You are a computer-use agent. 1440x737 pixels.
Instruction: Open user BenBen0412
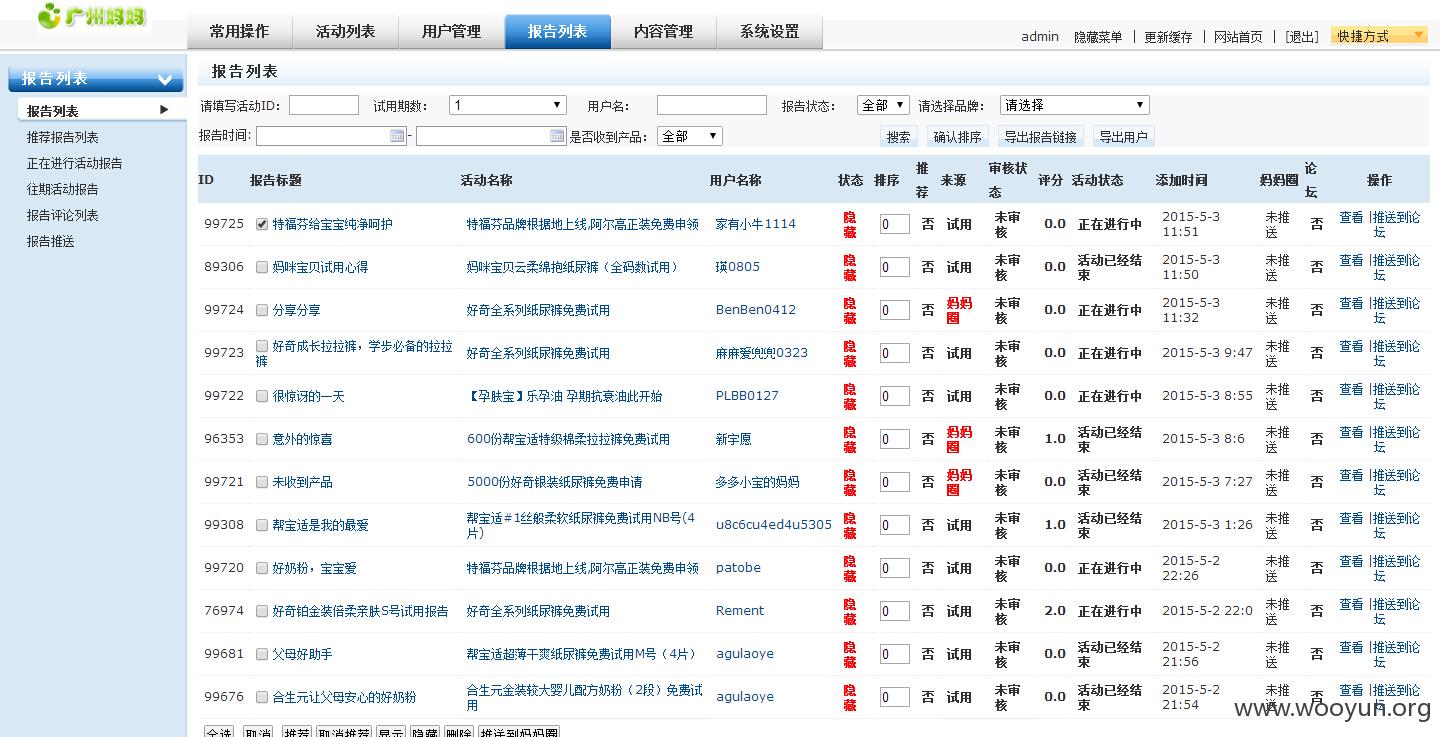[x=756, y=310]
